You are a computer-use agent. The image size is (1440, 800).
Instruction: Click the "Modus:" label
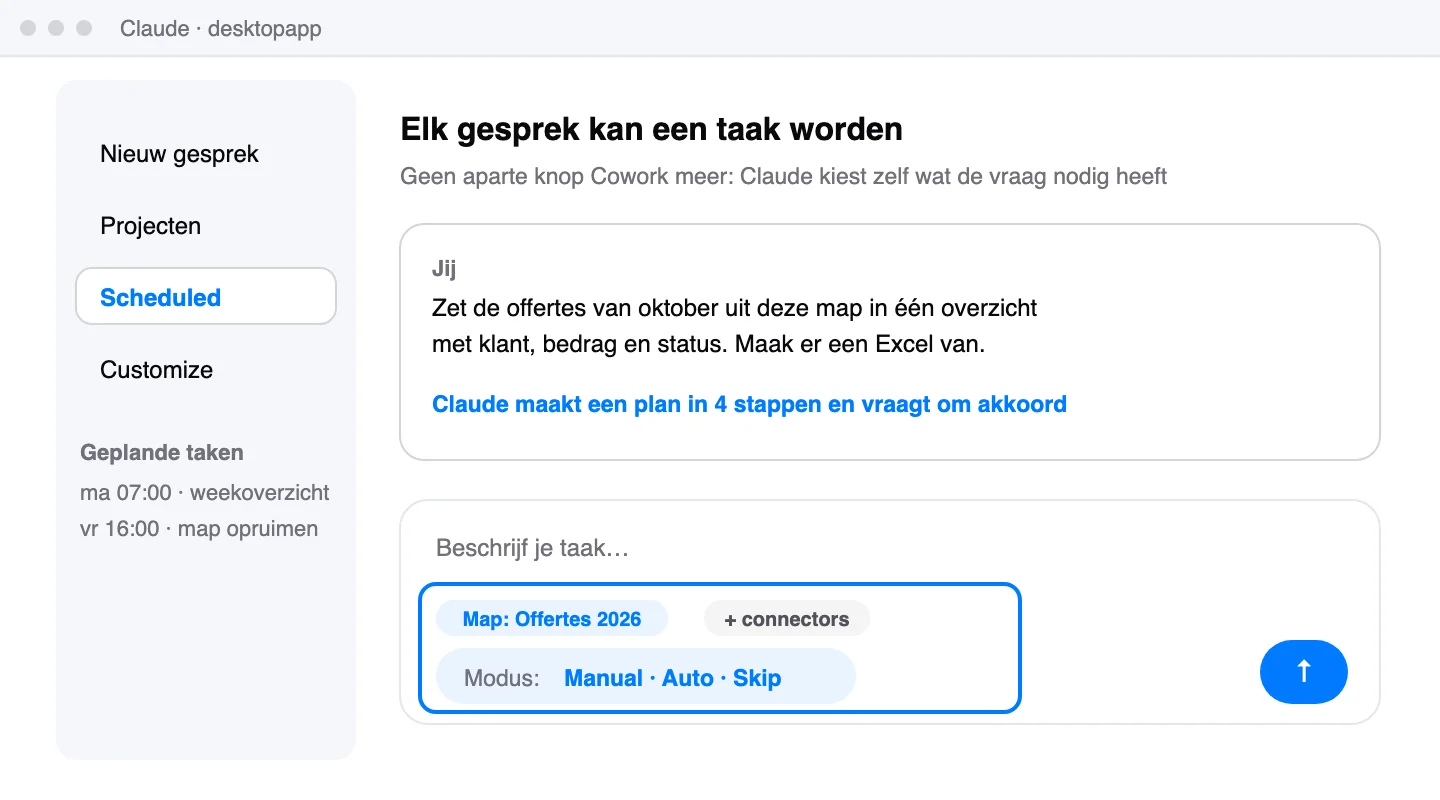(502, 678)
